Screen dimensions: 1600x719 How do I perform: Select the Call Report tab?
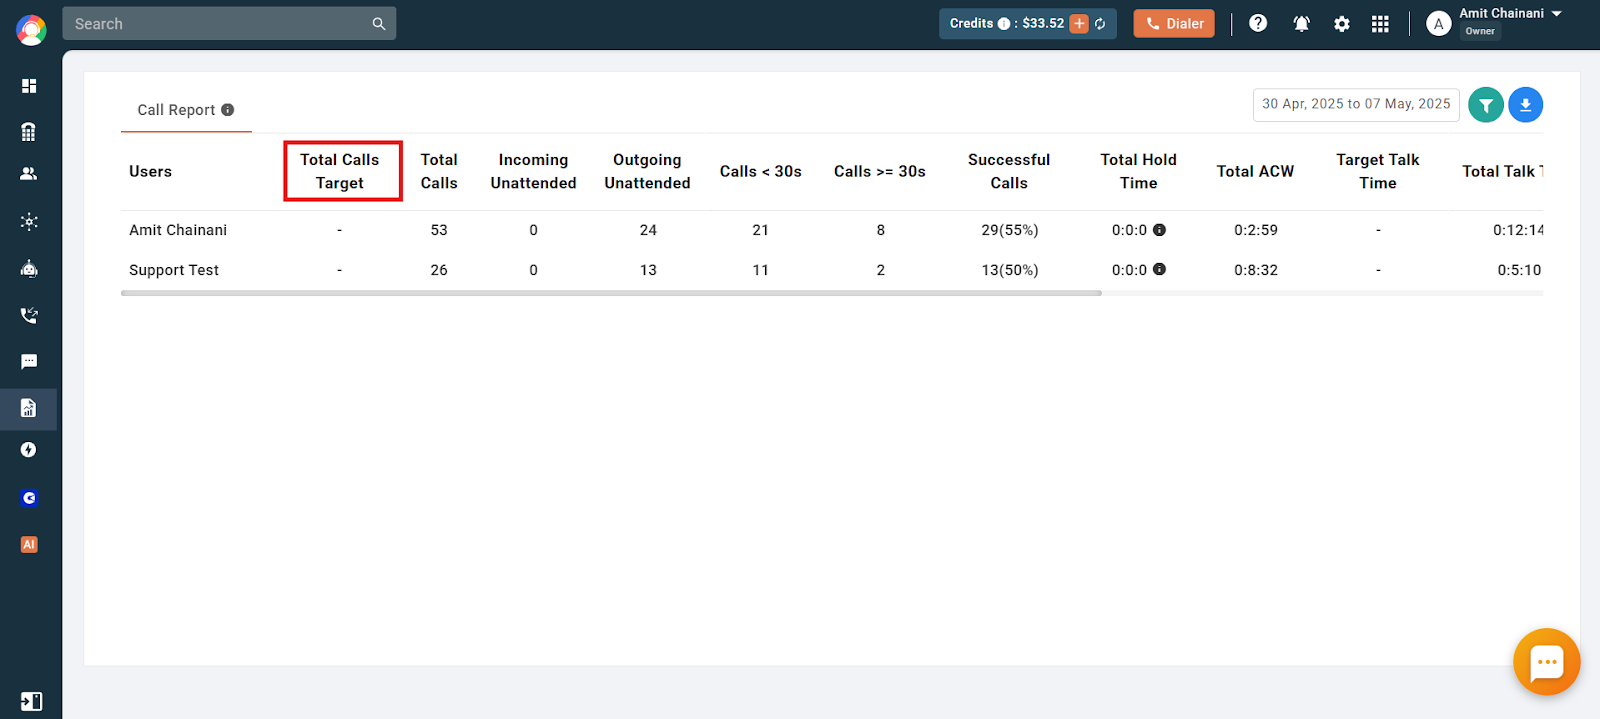(x=186, y=110)
